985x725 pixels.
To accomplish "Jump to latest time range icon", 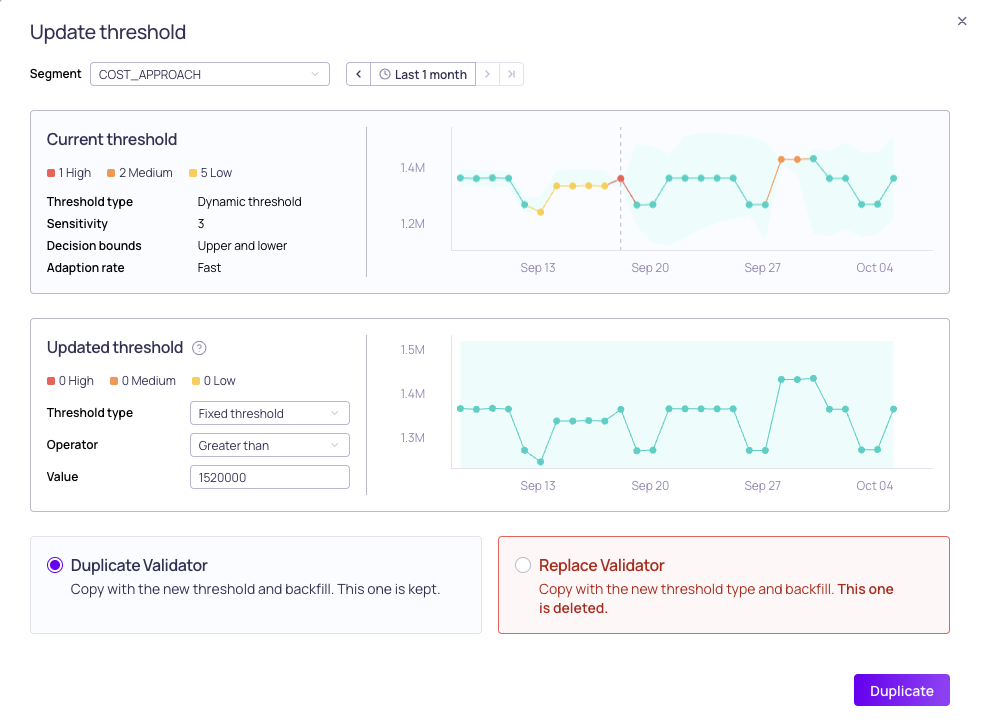I will [511, 74].
